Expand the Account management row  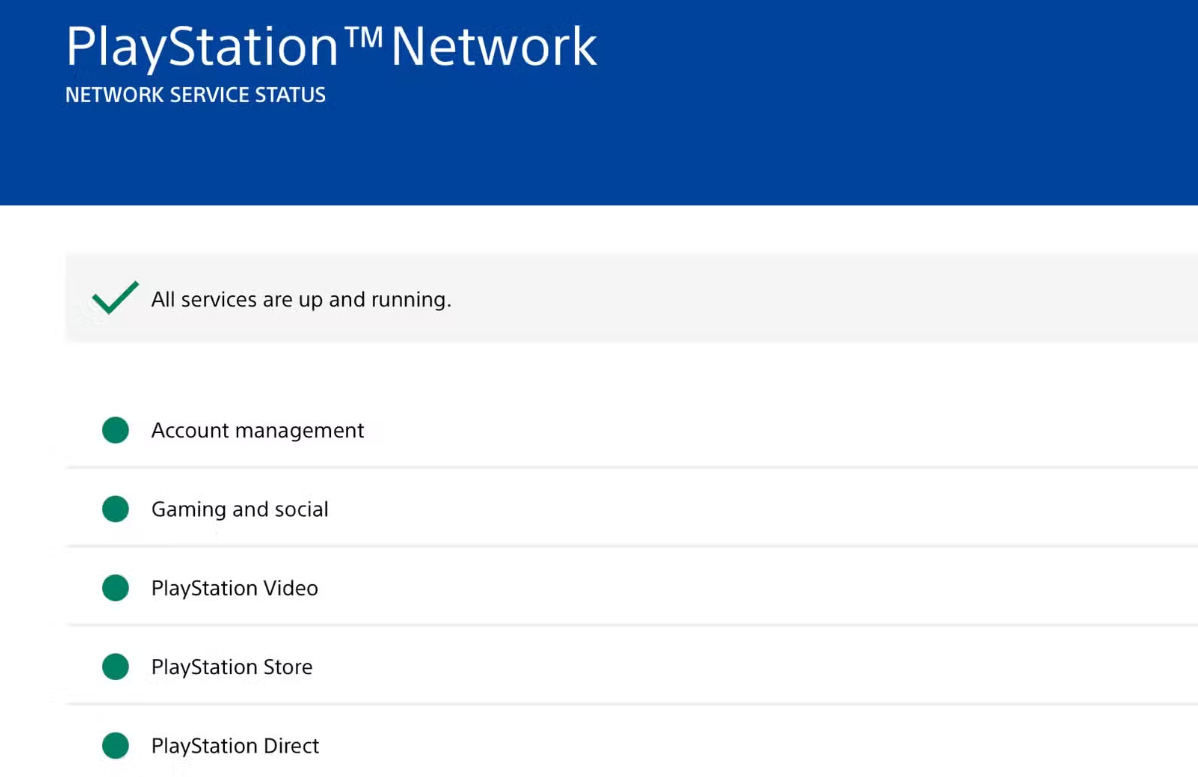click(631, 430)
